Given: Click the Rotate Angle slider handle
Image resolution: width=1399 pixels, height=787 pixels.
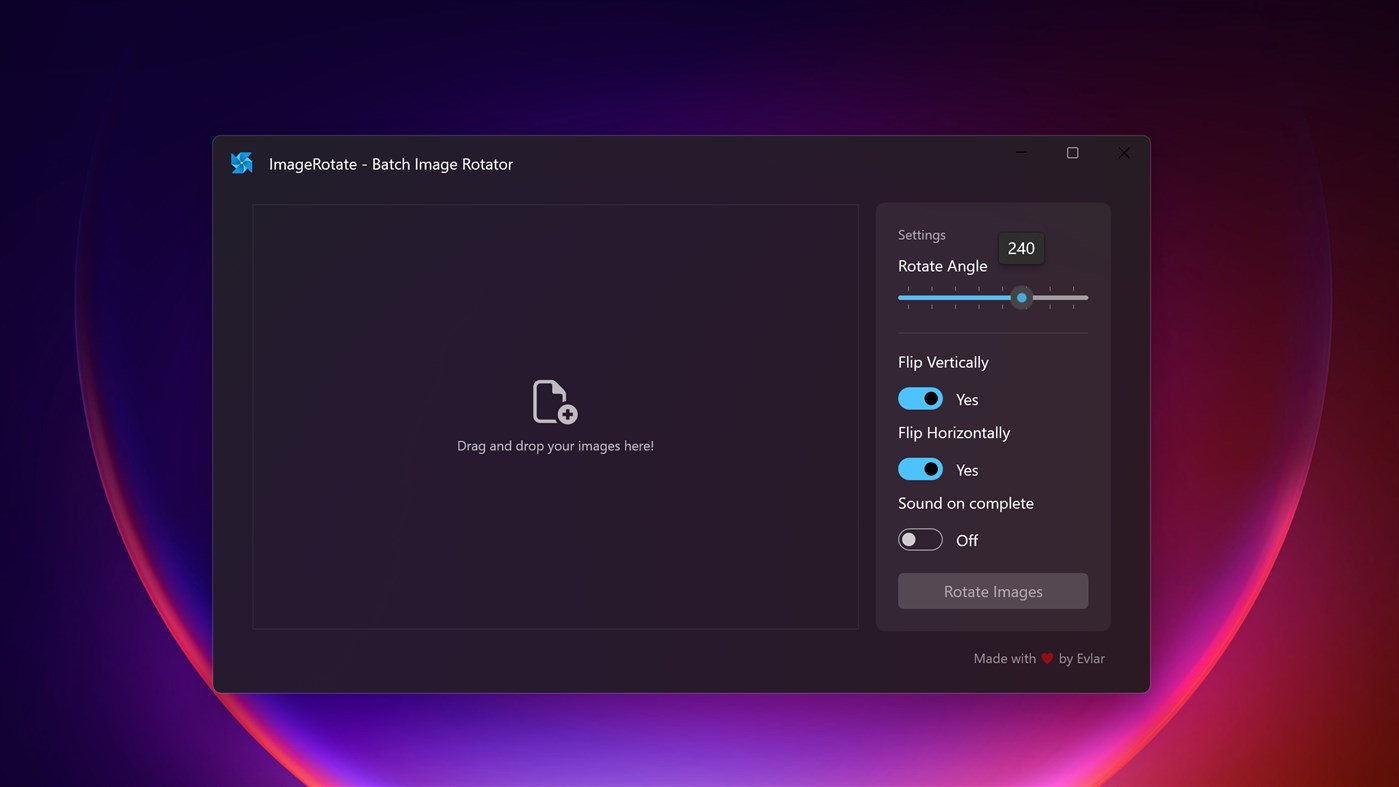Looking at the screenshot, I should coord(1022,297).
